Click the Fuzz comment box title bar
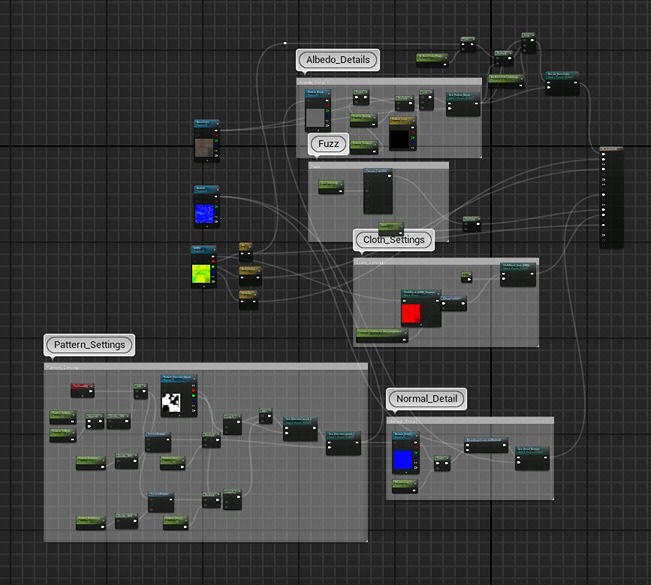 click(379, 166)
